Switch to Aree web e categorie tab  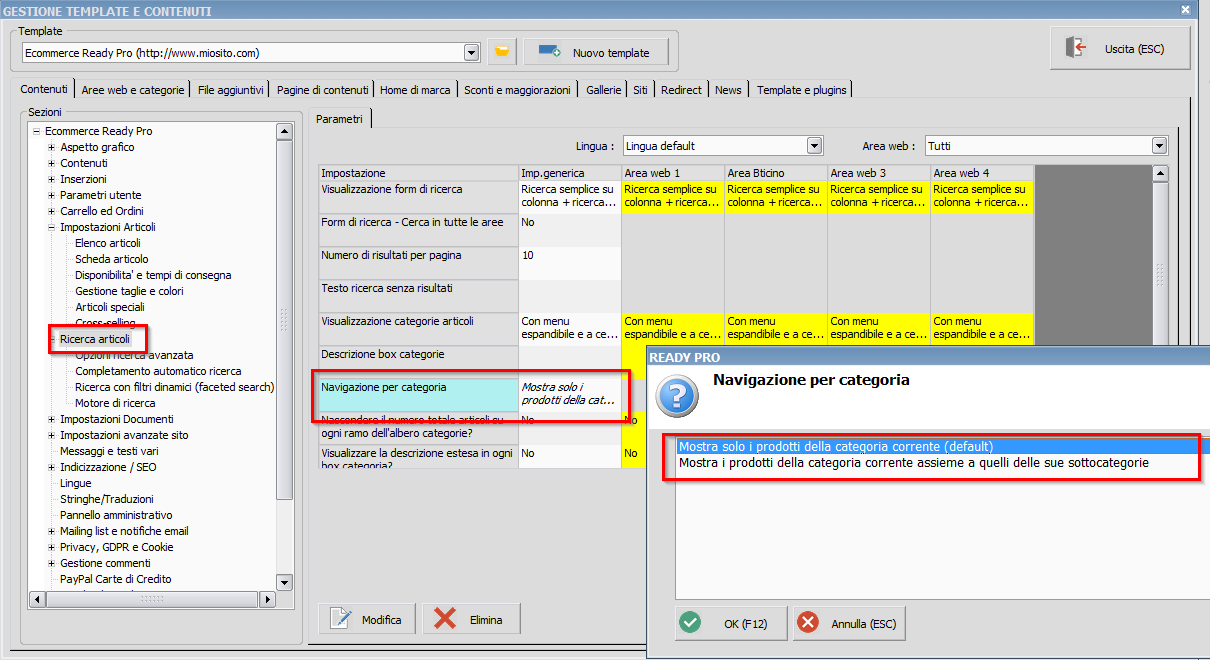coord(133,89)
